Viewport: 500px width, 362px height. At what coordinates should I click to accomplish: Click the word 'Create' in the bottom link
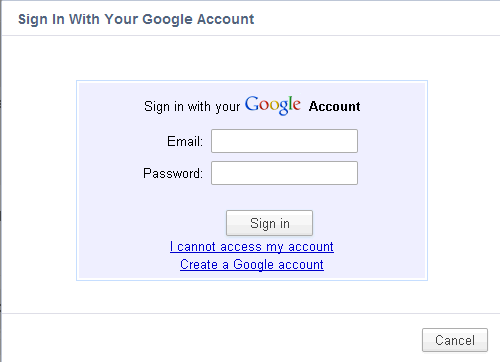199,265
